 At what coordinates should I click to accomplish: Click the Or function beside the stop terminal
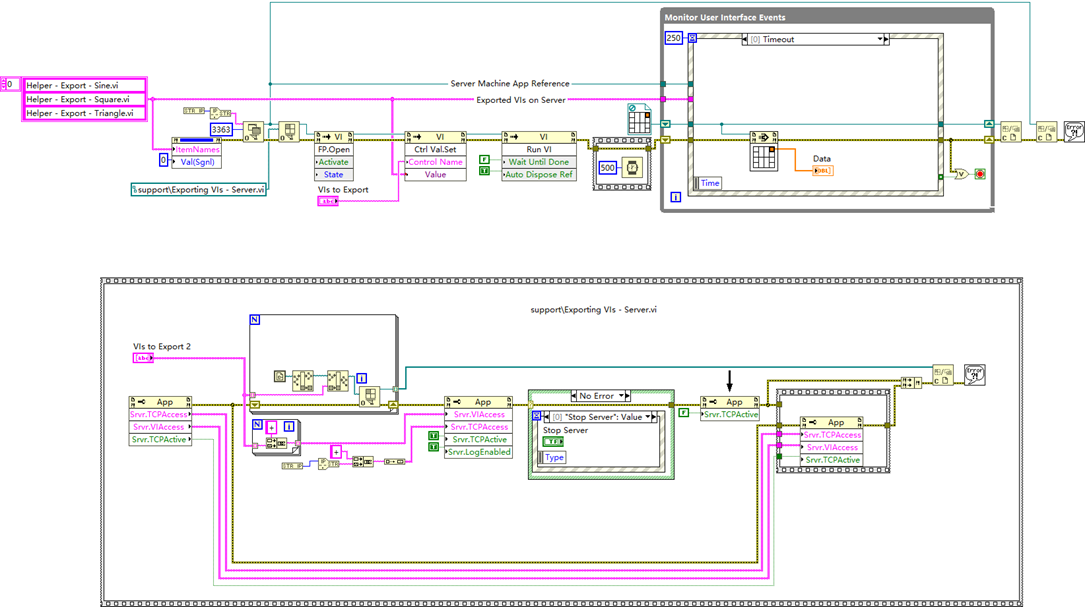[960, 174]
